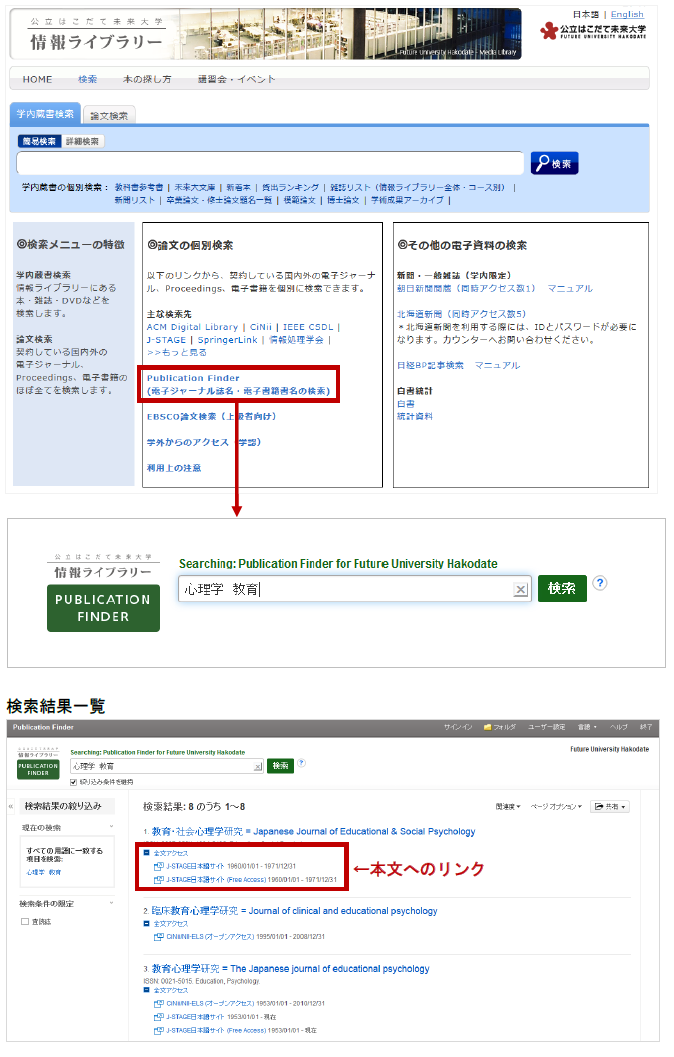The height and width of the screenshot is (1057, 674).
Task: Click the blue 検索 button with magnifier
Action: point(554,163)
